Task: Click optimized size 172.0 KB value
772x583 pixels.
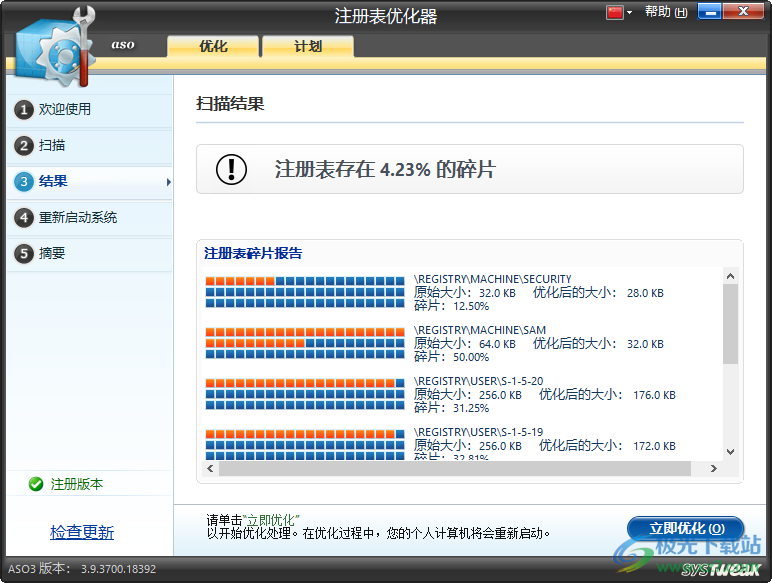Action: 654,446
